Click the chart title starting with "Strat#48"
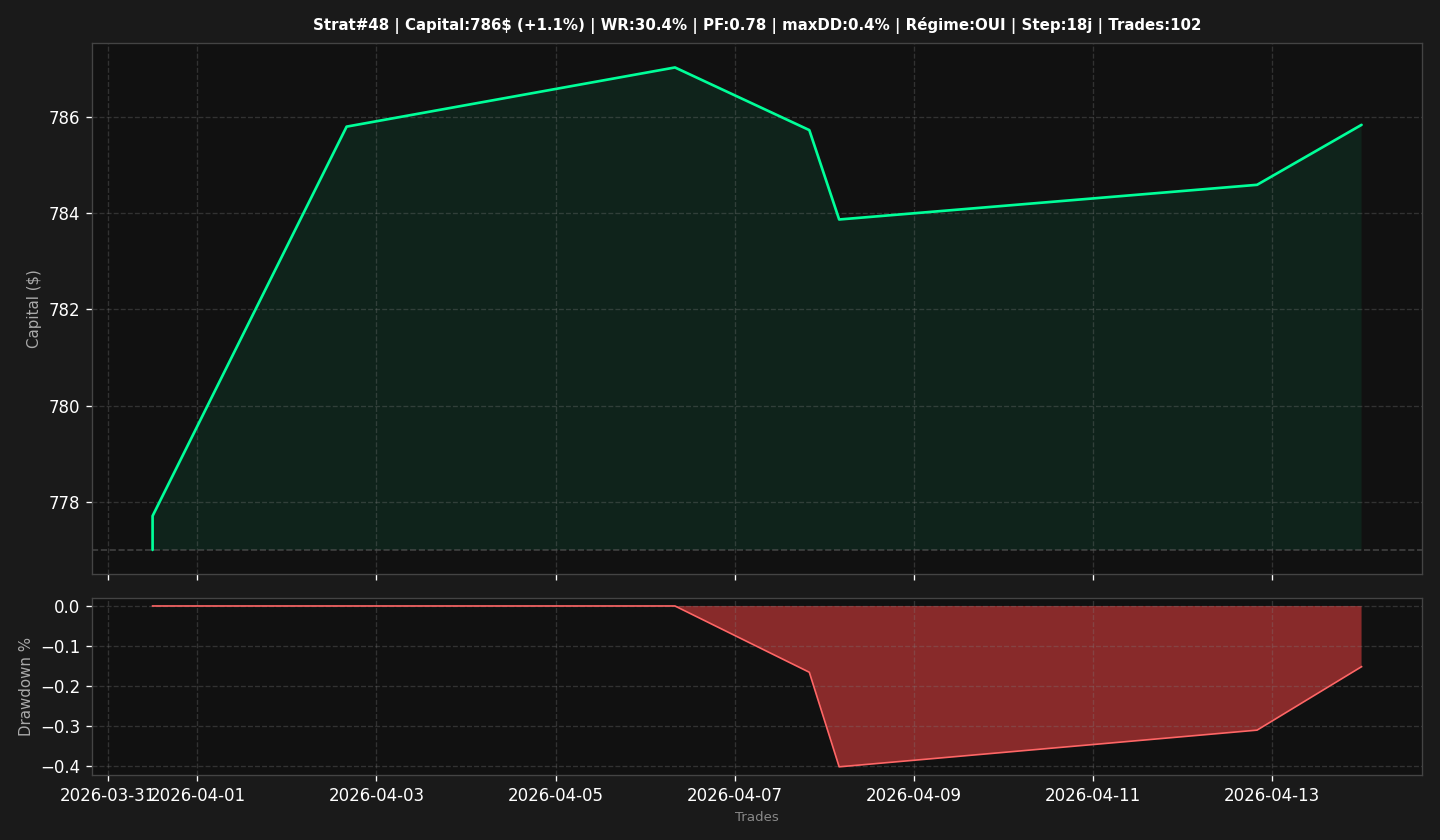Screen dimensions: 1440x840 pyautogui.click(x=757, y=25)
